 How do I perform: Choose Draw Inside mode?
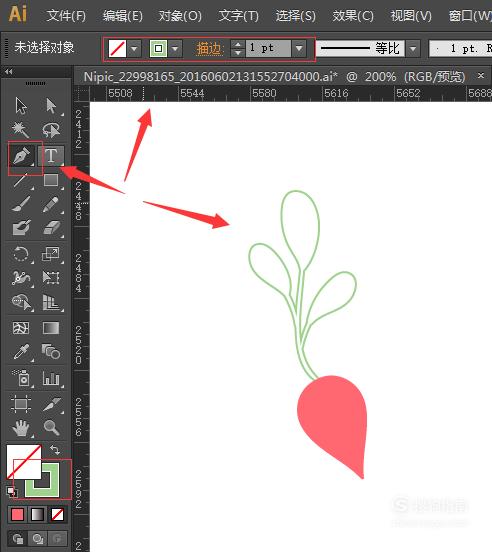pos(57,538)
